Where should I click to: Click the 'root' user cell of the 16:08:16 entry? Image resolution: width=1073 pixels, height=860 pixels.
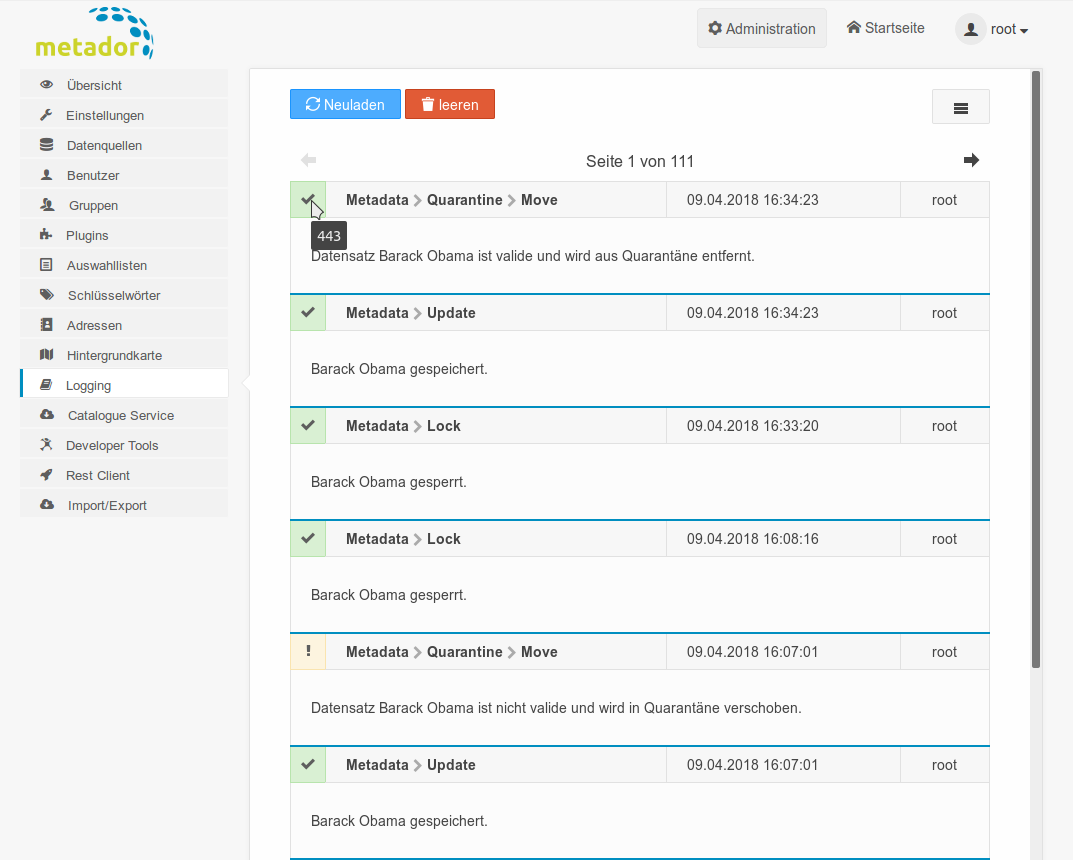pos(944,538)
